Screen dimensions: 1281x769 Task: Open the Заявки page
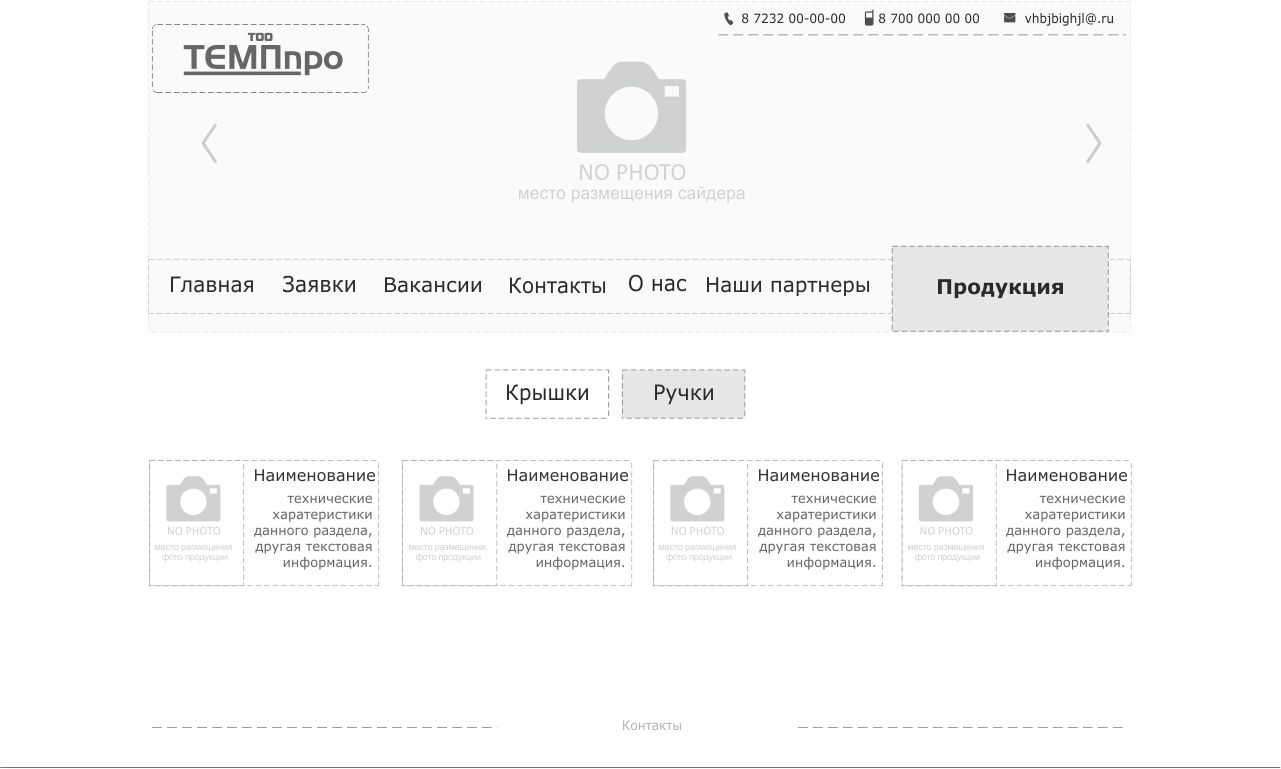coord(319,285)
